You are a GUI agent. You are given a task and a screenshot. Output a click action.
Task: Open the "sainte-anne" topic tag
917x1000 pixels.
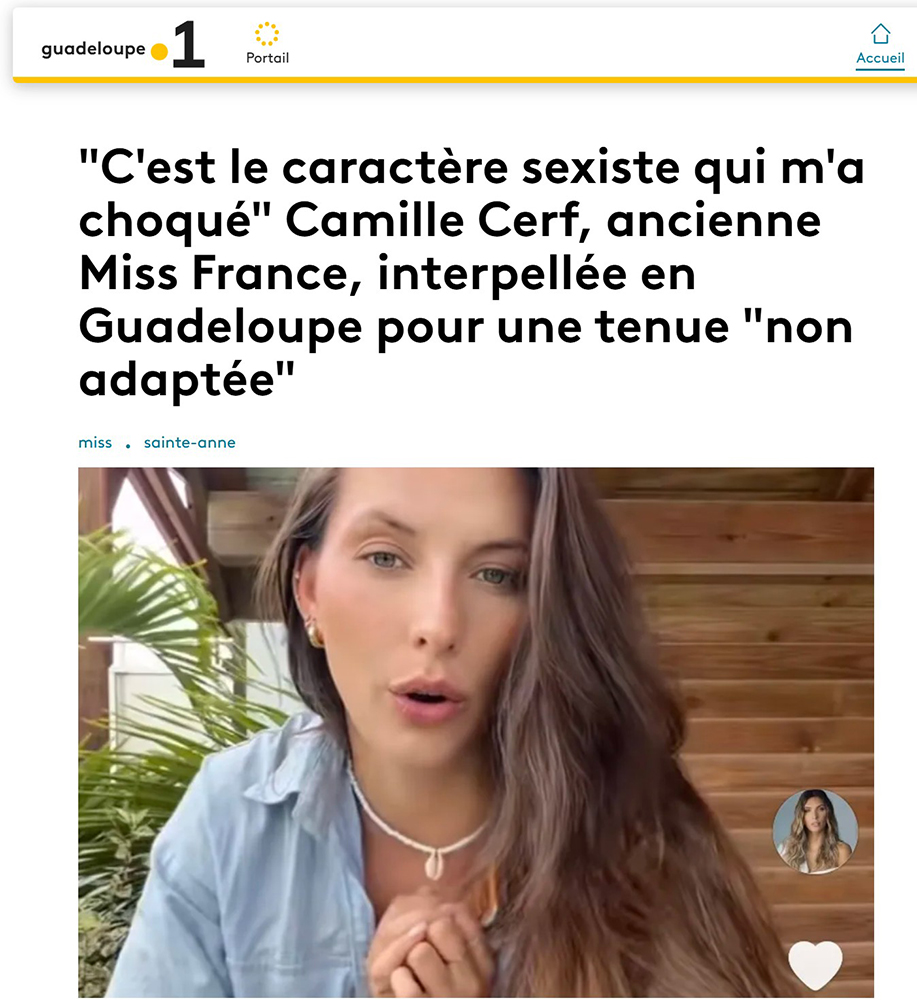point(189,443)
